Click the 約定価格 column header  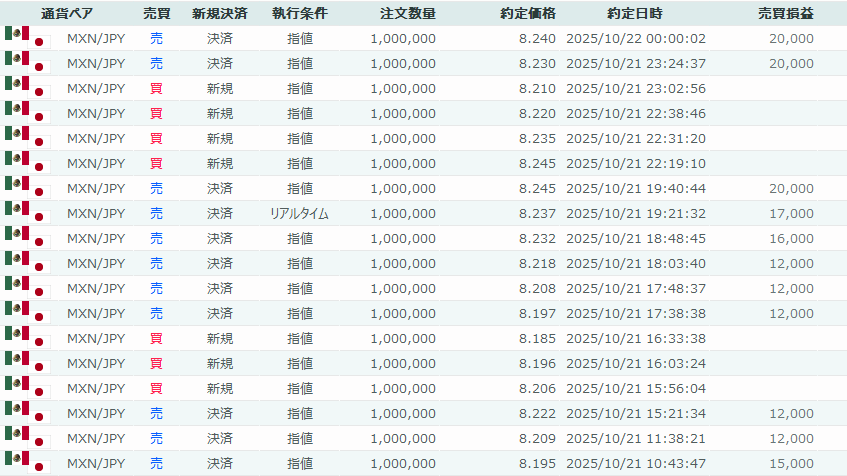pyautogui.click(x=528, y=14)
